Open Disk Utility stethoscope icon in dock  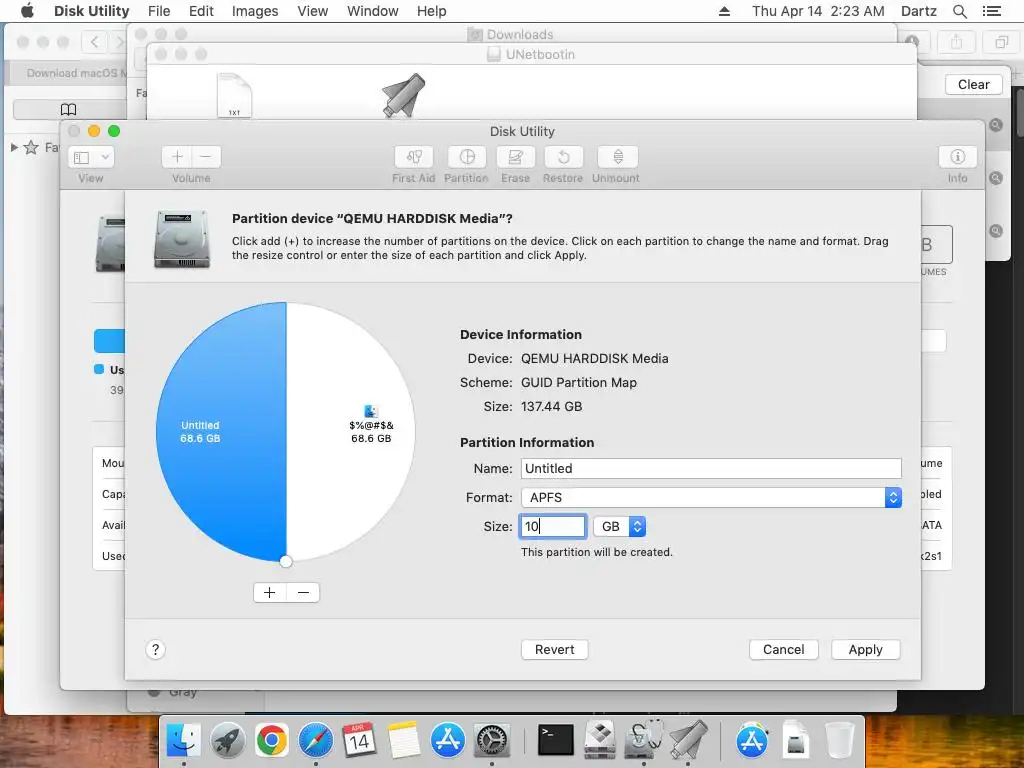(x=643, y=740)
